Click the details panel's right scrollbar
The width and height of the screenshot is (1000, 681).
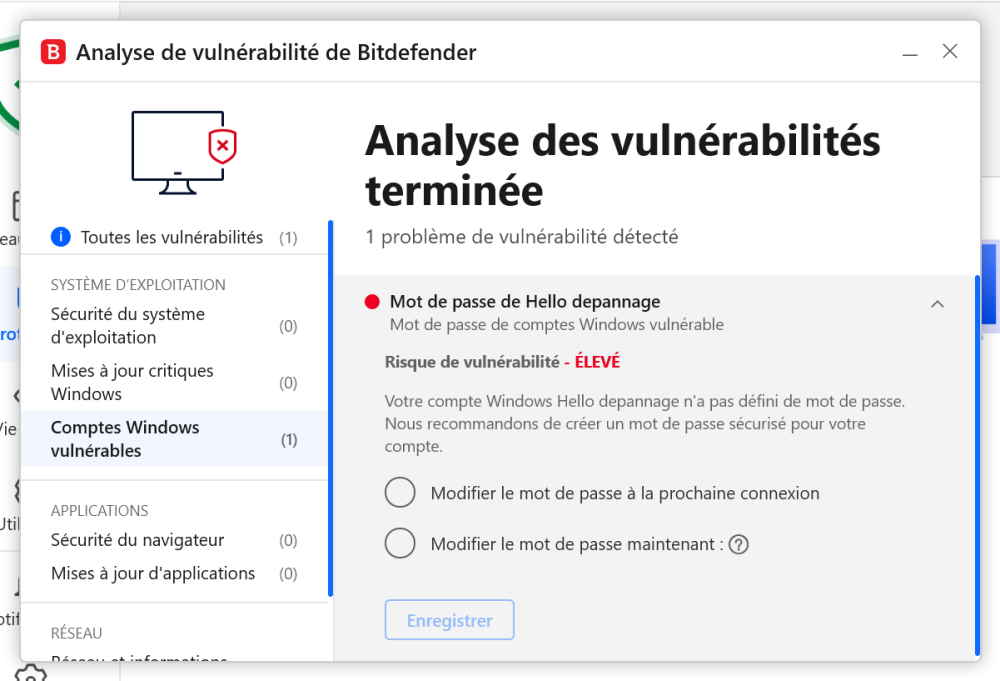click(977, 460)
